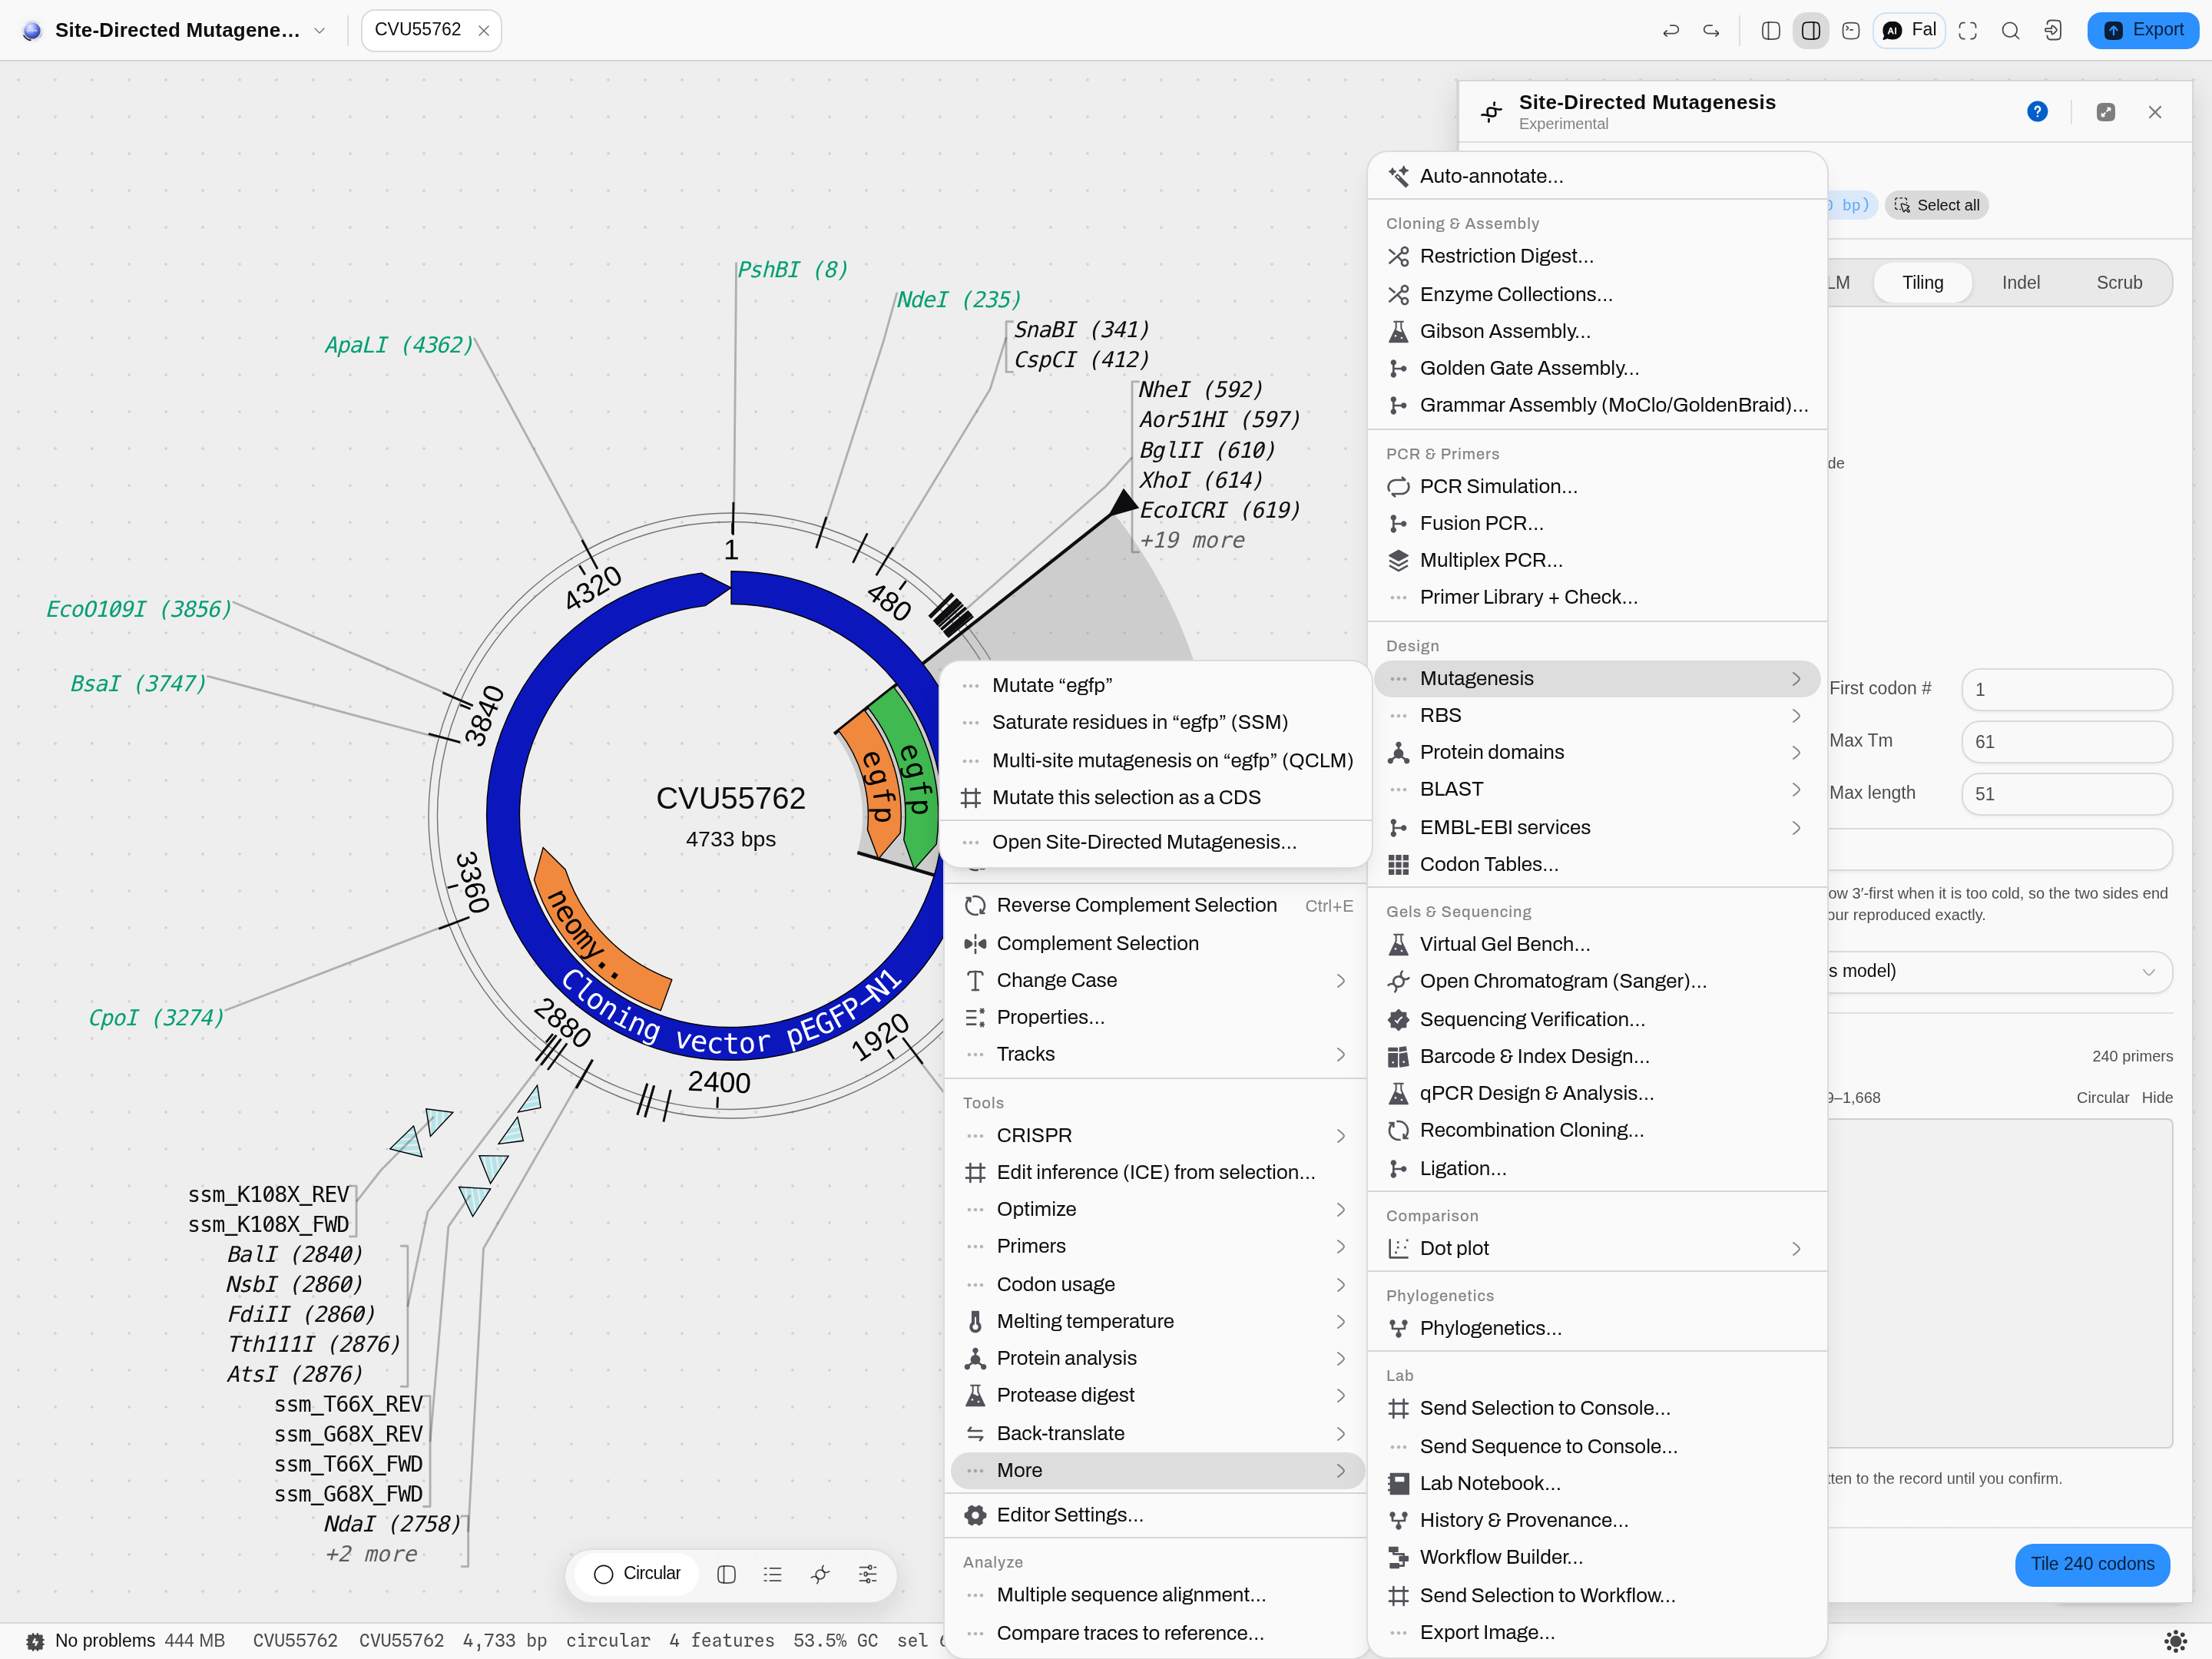
Task: Click the Max Tm input field
Action: click(2066, 741)
